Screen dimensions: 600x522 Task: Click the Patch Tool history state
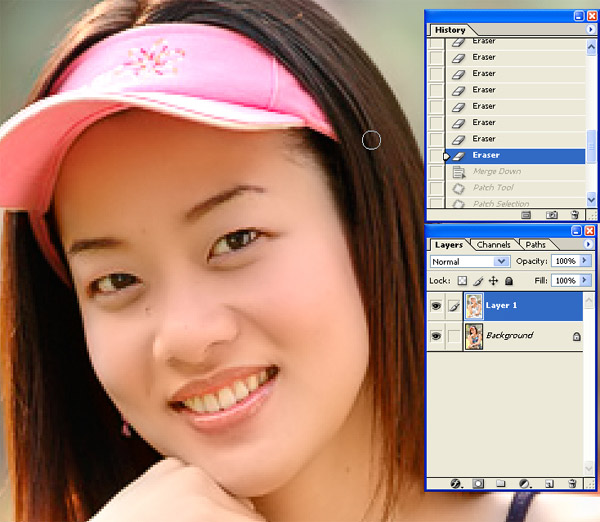pyautogui.click(x=493, y=188)
